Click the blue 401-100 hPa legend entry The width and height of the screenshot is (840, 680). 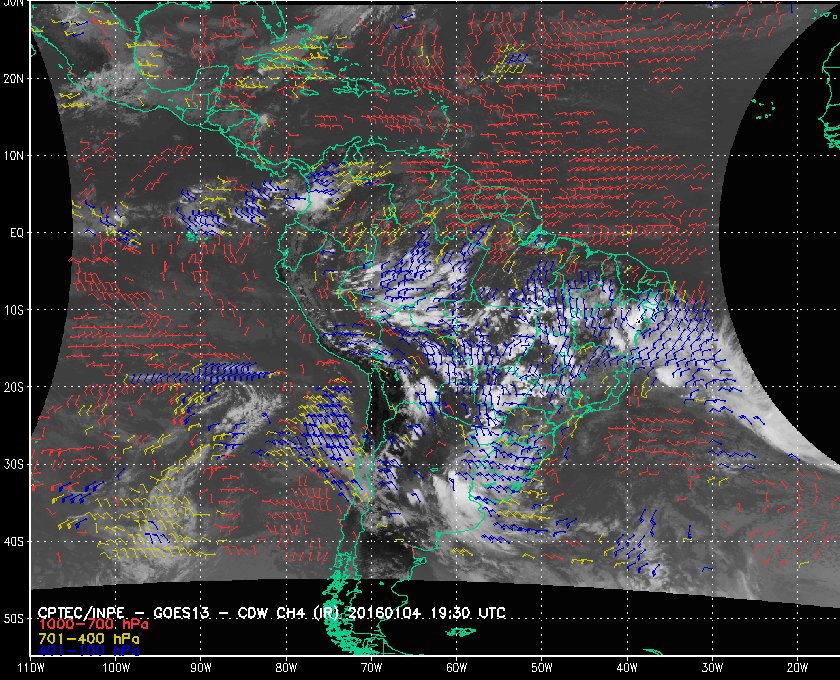[x=88, y=651]
